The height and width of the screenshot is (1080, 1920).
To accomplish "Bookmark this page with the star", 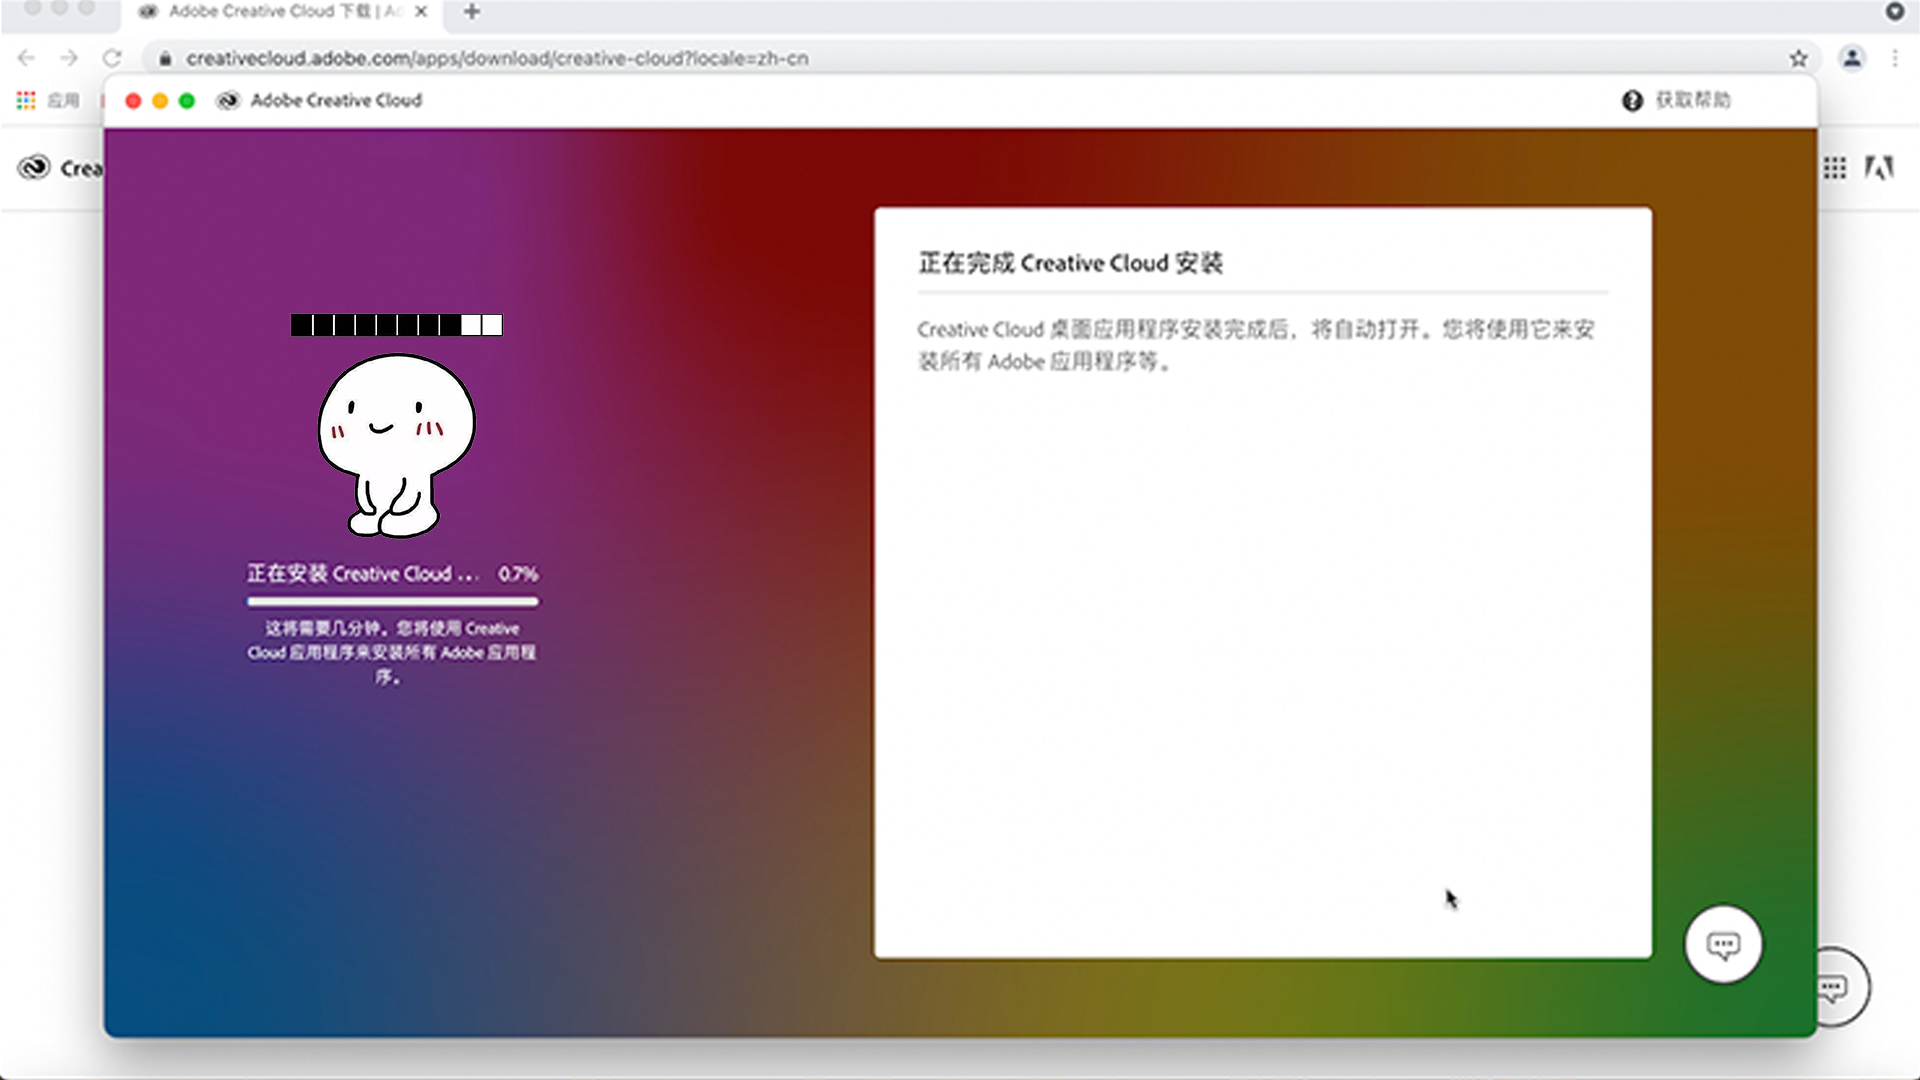I will pos(1799,58).
